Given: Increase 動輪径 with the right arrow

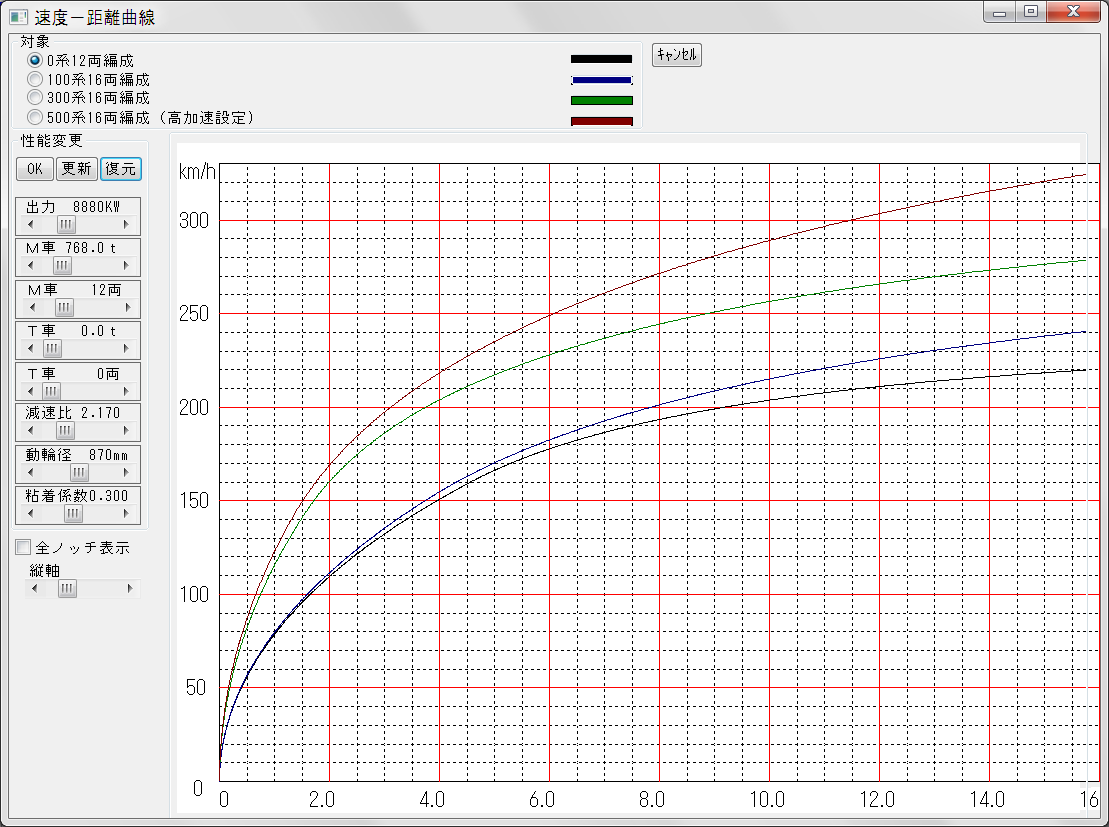Looking at the screenshot, I should (x=126, y=472).
